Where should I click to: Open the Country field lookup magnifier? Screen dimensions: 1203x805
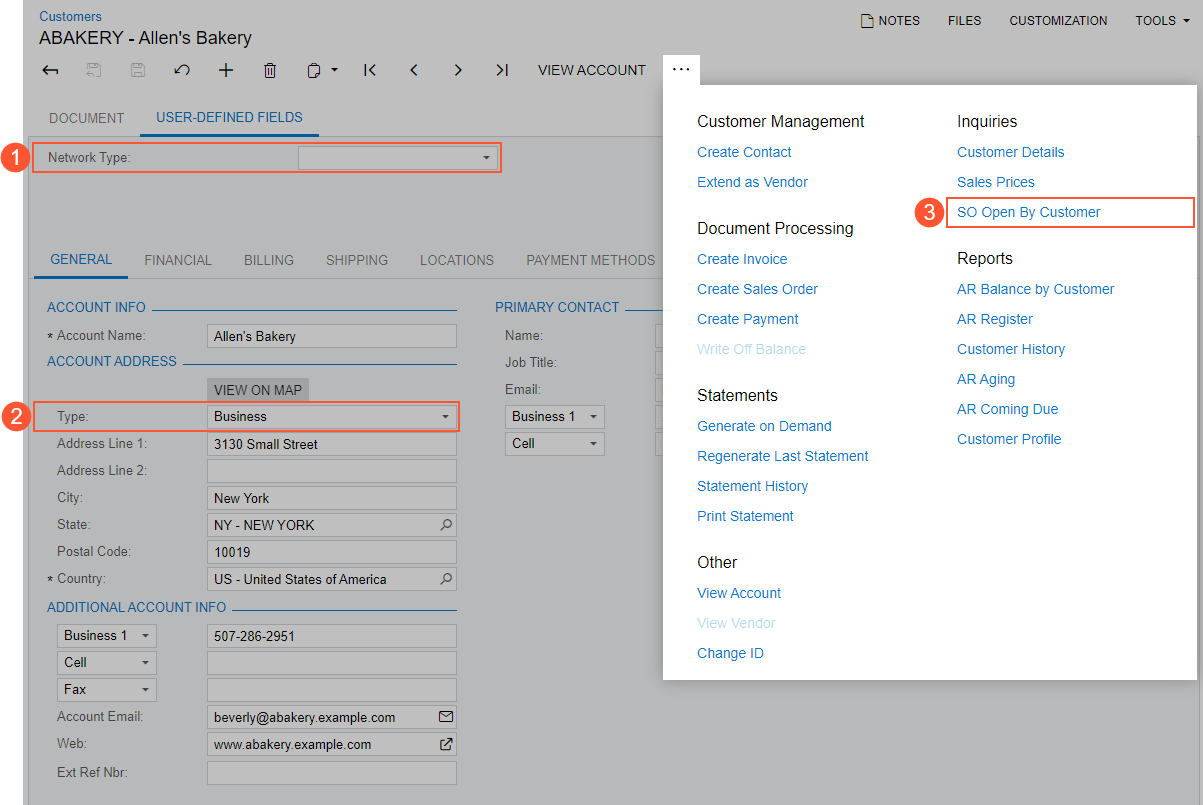446,578
